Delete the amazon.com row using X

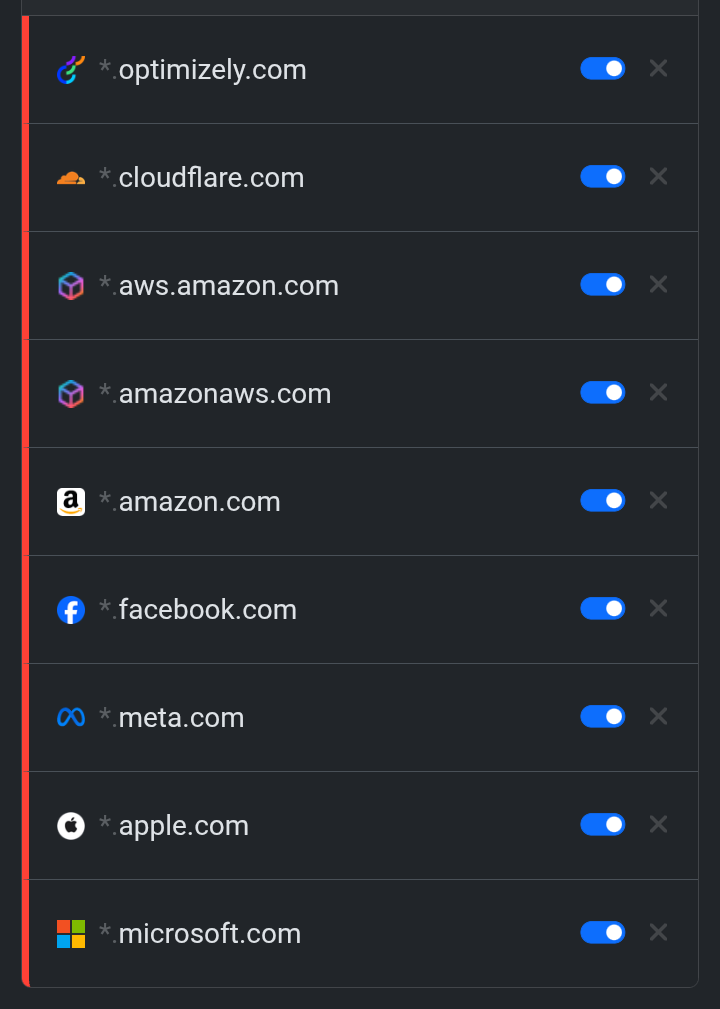point(658,500)
